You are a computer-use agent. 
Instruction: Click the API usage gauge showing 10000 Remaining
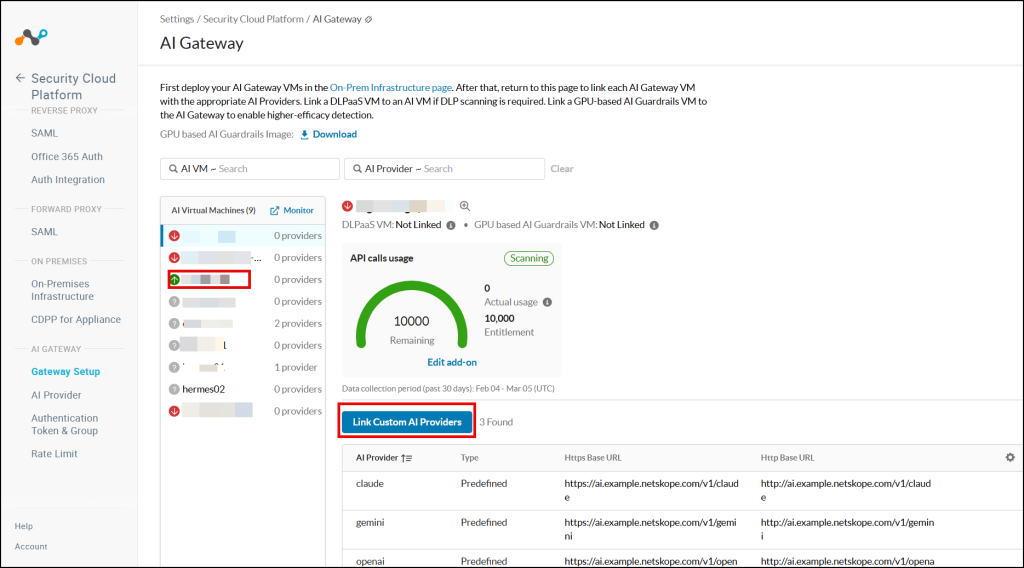click(411, 315)
